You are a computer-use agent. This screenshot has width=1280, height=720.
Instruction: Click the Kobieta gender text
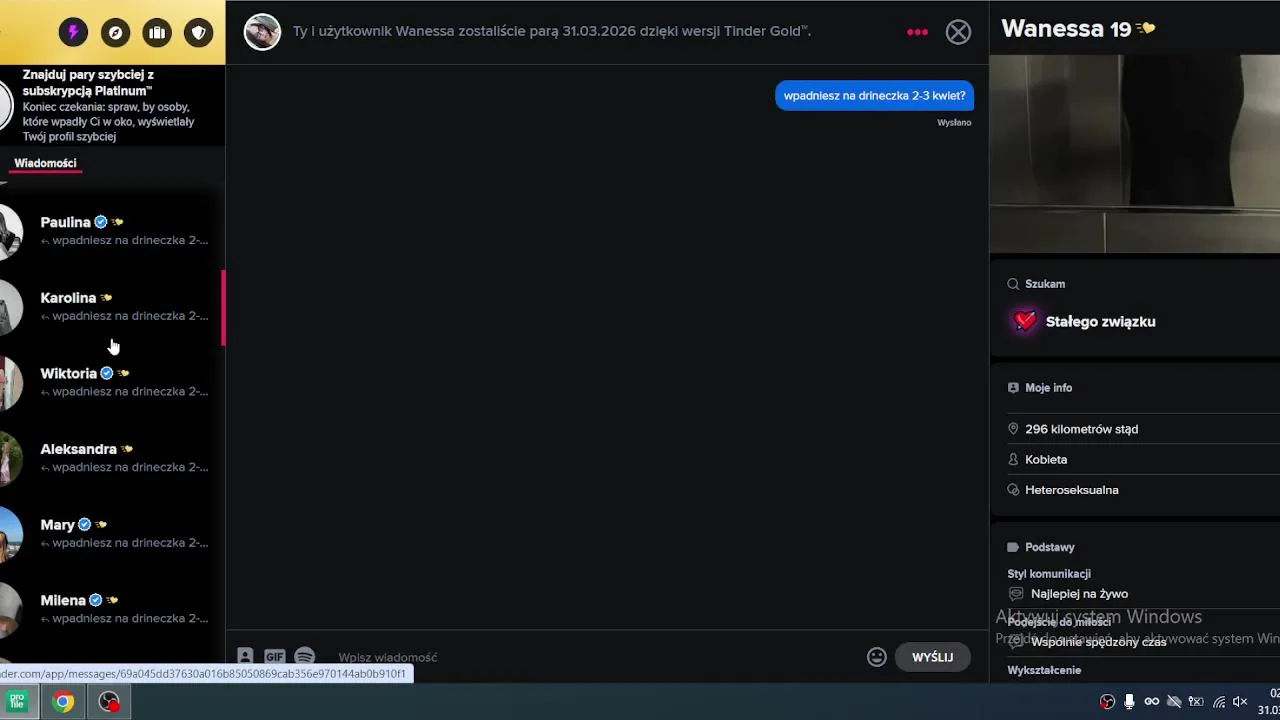[1046, 459]
